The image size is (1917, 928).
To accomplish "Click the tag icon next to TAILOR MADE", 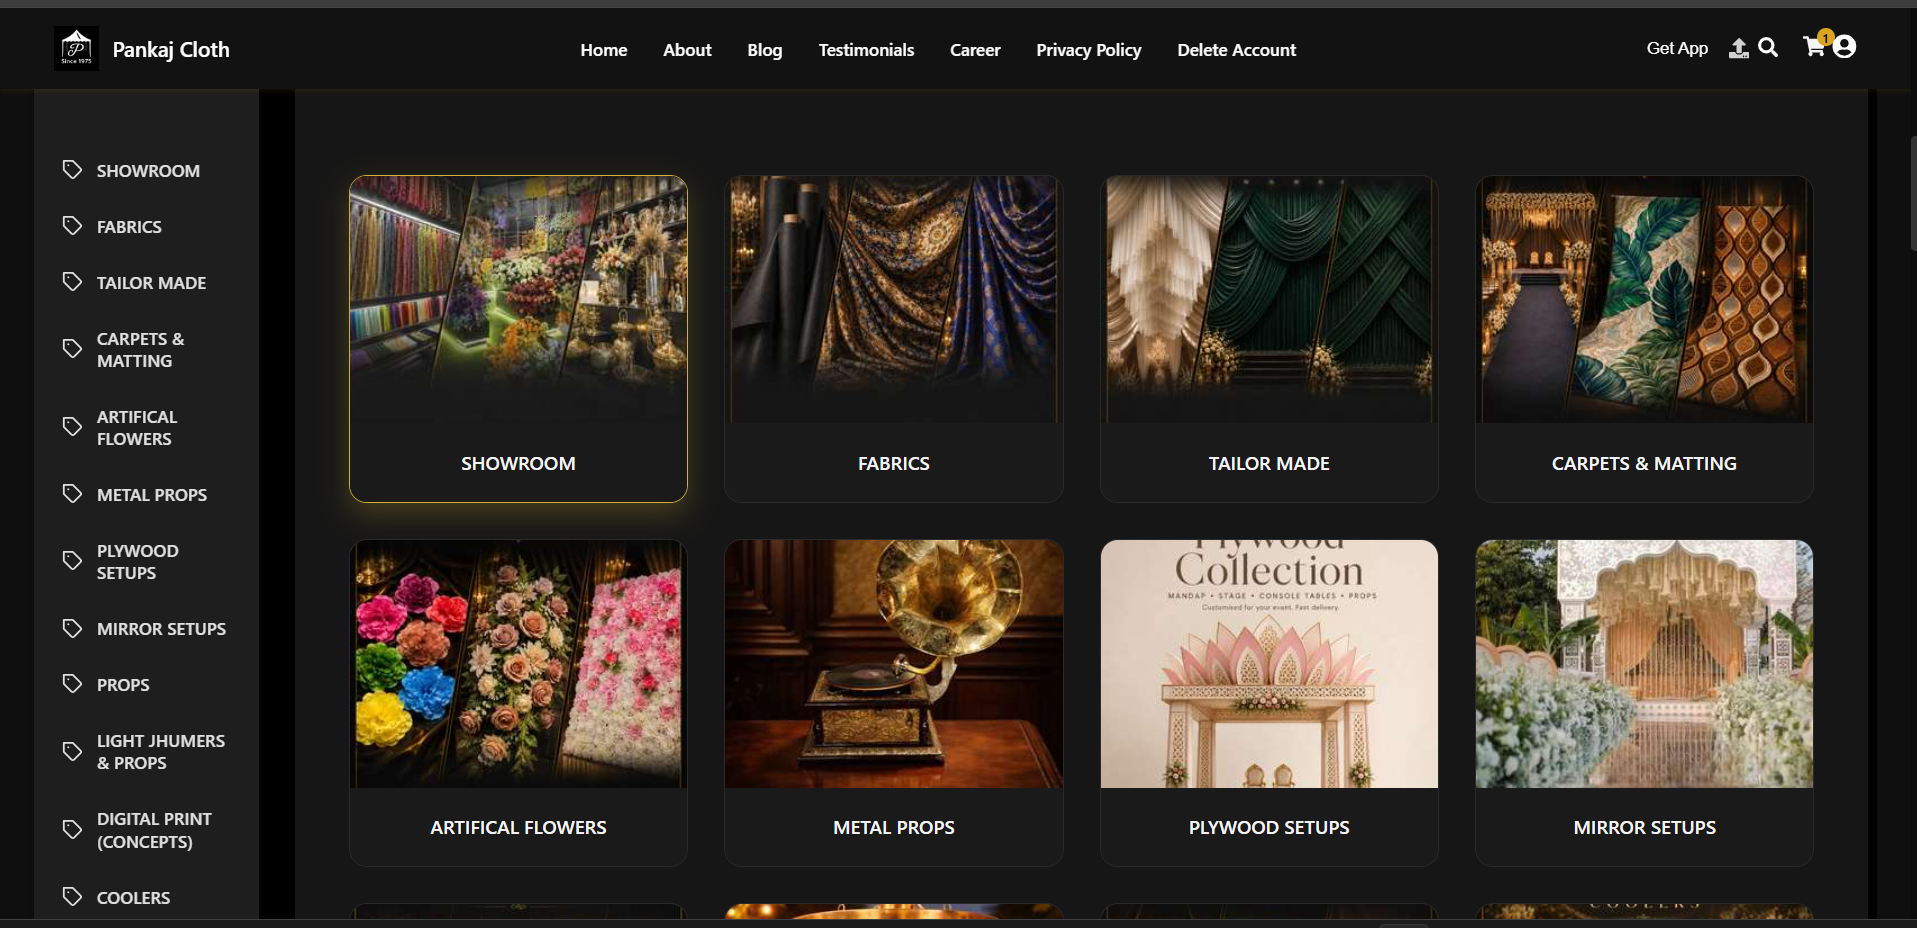I will pos(72,281).
